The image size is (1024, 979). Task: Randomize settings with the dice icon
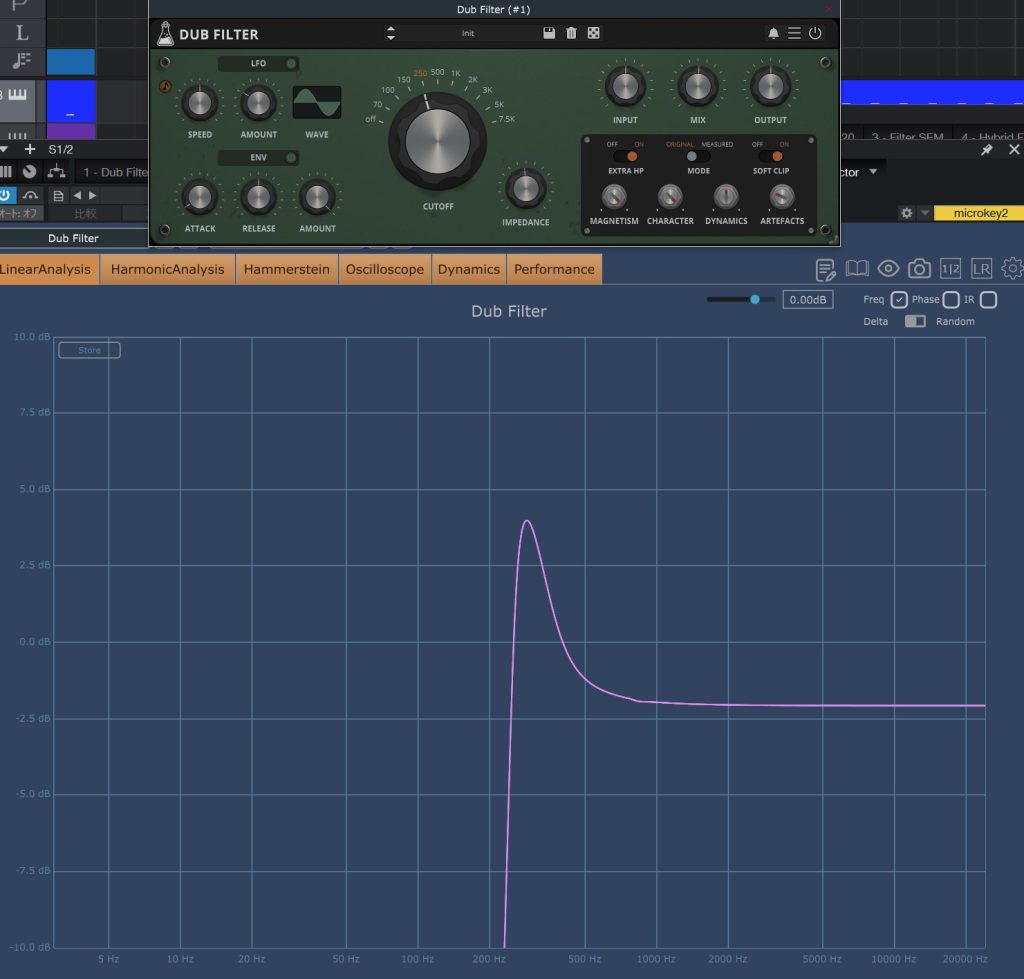click(x=593, y=33)
